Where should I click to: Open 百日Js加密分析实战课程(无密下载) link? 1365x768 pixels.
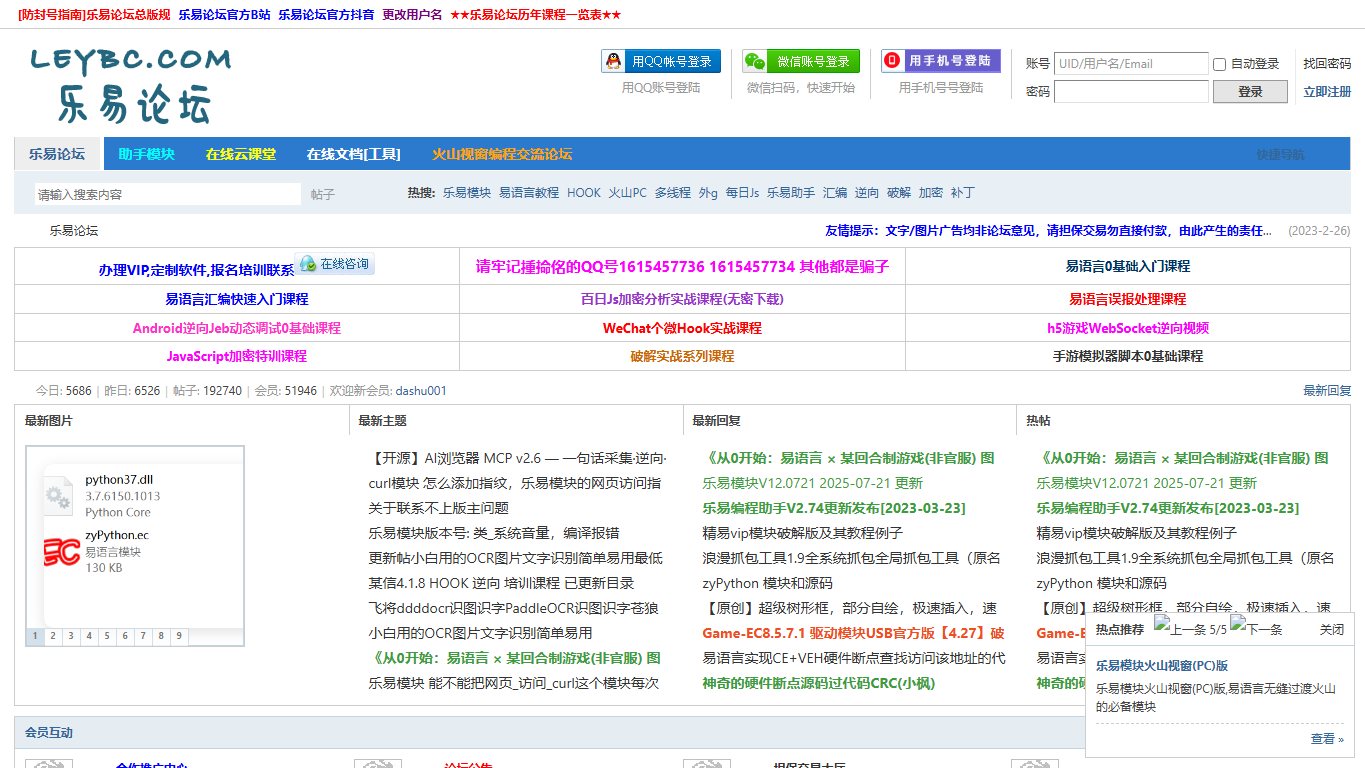click(x=682, y=299)
